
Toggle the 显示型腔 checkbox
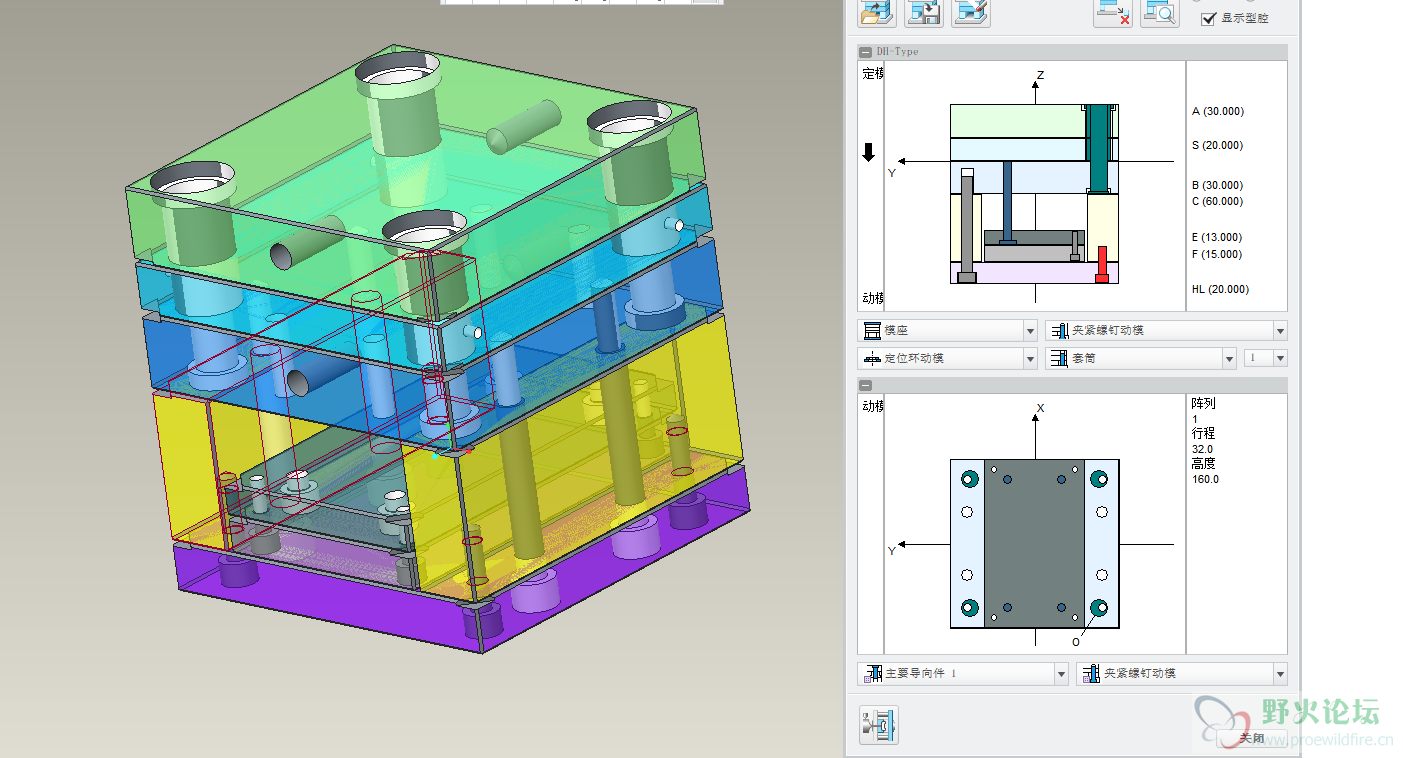(x=1208, y=18)
